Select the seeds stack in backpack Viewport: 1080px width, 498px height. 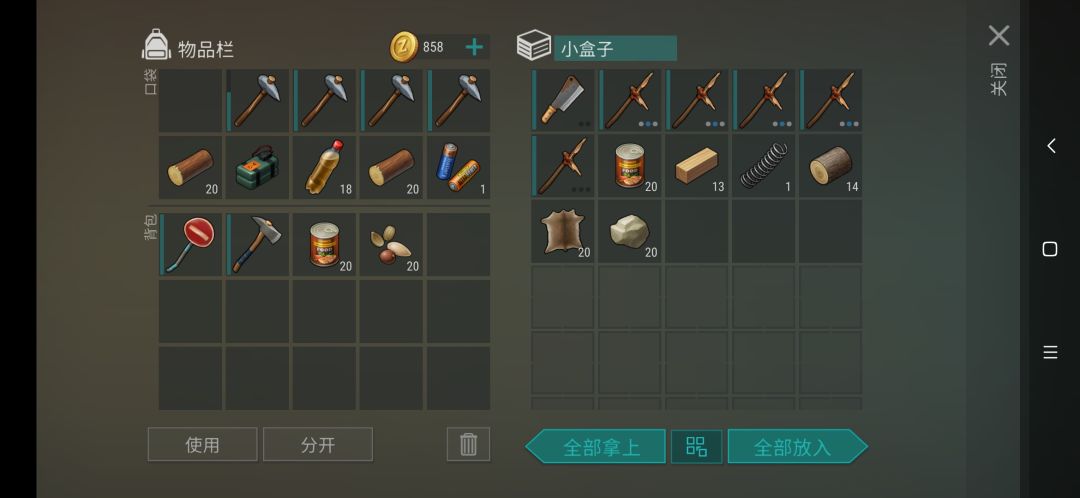point(391,245)
